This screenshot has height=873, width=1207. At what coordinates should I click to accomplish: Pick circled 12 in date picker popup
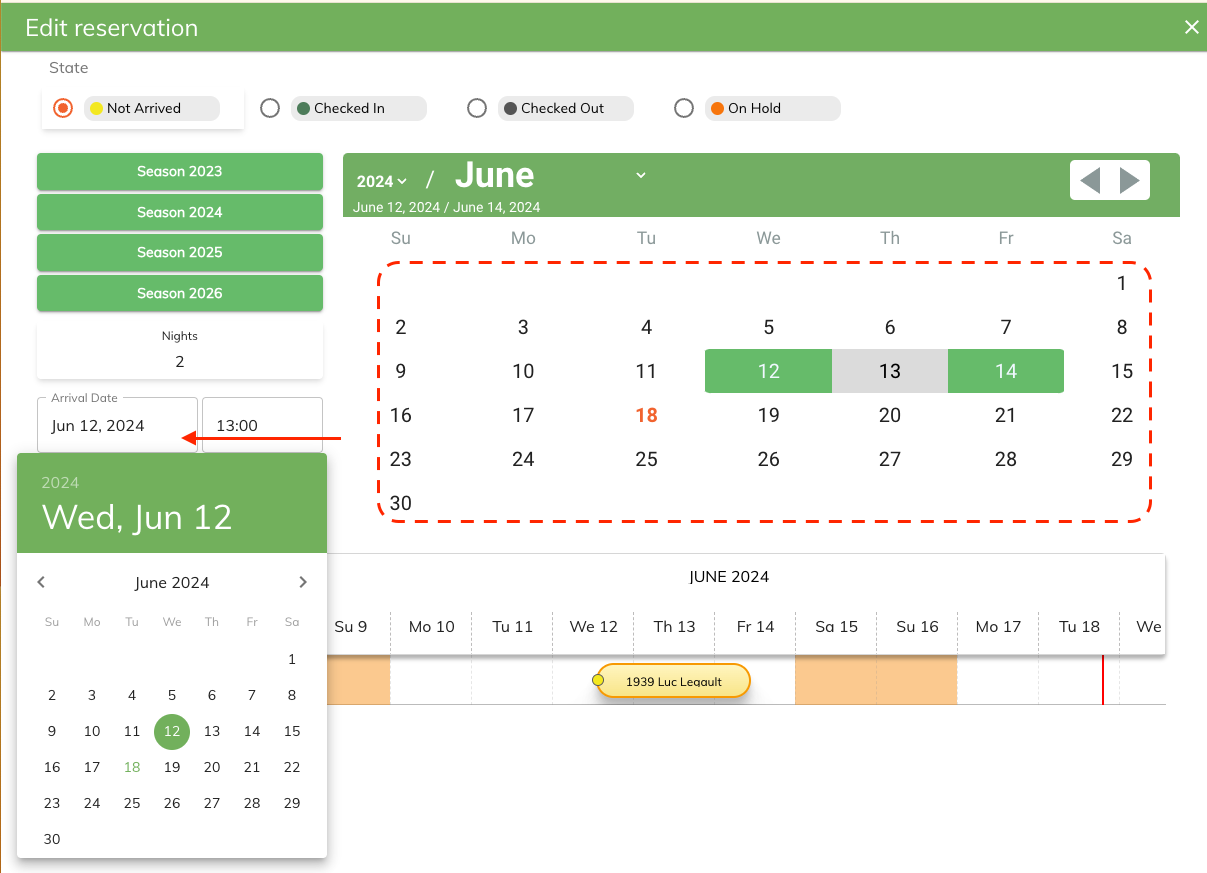point(172,731)
